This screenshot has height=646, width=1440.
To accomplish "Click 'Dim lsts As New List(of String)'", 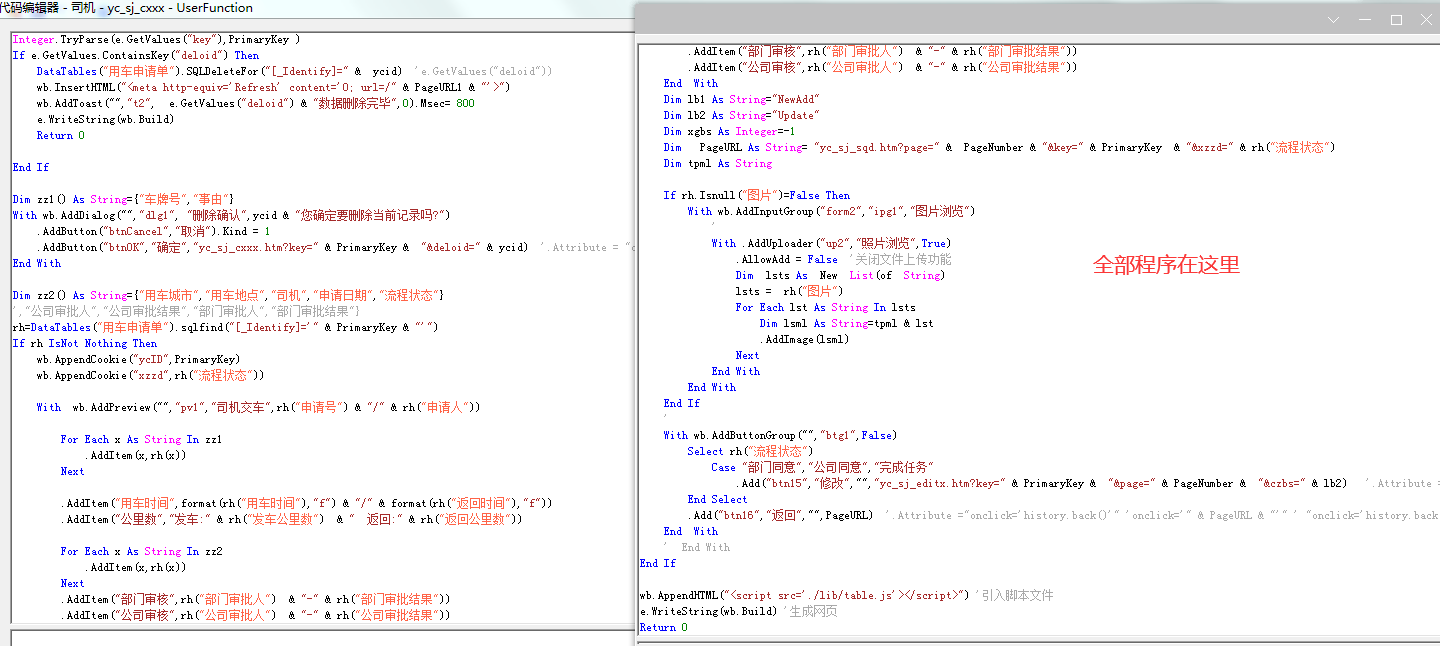I will (x=838, y=275).
